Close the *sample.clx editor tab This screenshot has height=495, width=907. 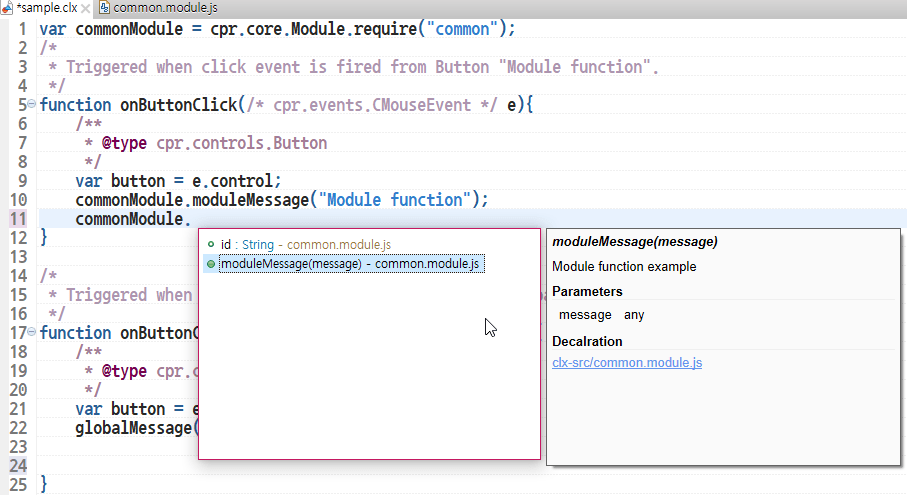(85, 9)
